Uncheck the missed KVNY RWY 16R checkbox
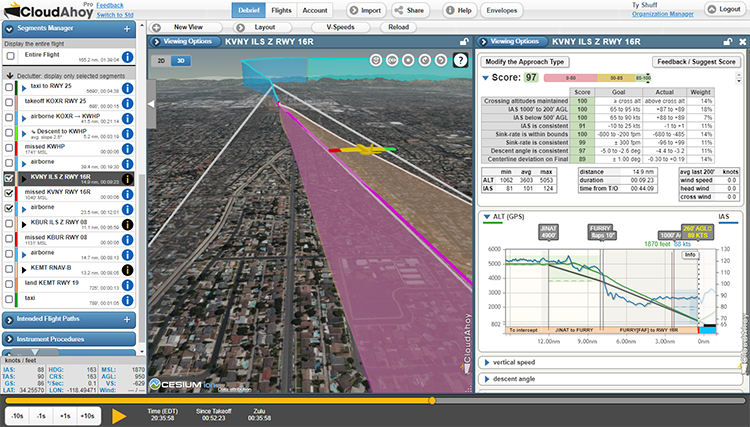The height and width of the screenshot is (427, 750). pyautogui.click(x=9, y=193)
